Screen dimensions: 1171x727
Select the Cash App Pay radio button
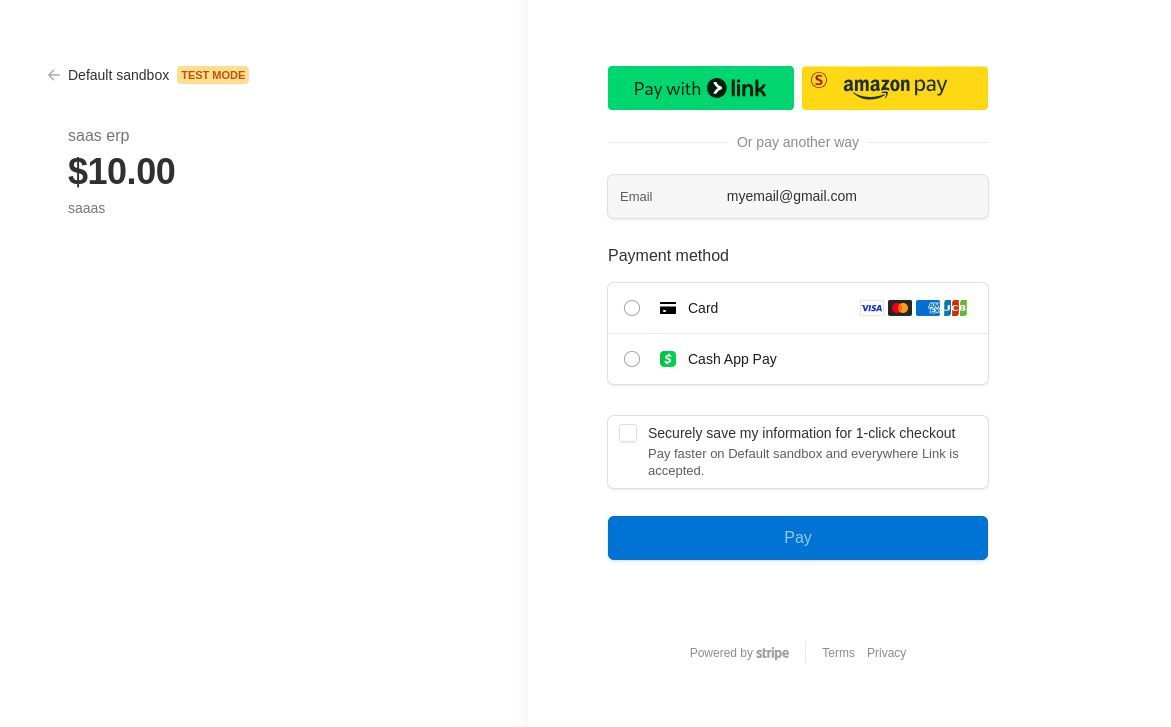[632, 359]
